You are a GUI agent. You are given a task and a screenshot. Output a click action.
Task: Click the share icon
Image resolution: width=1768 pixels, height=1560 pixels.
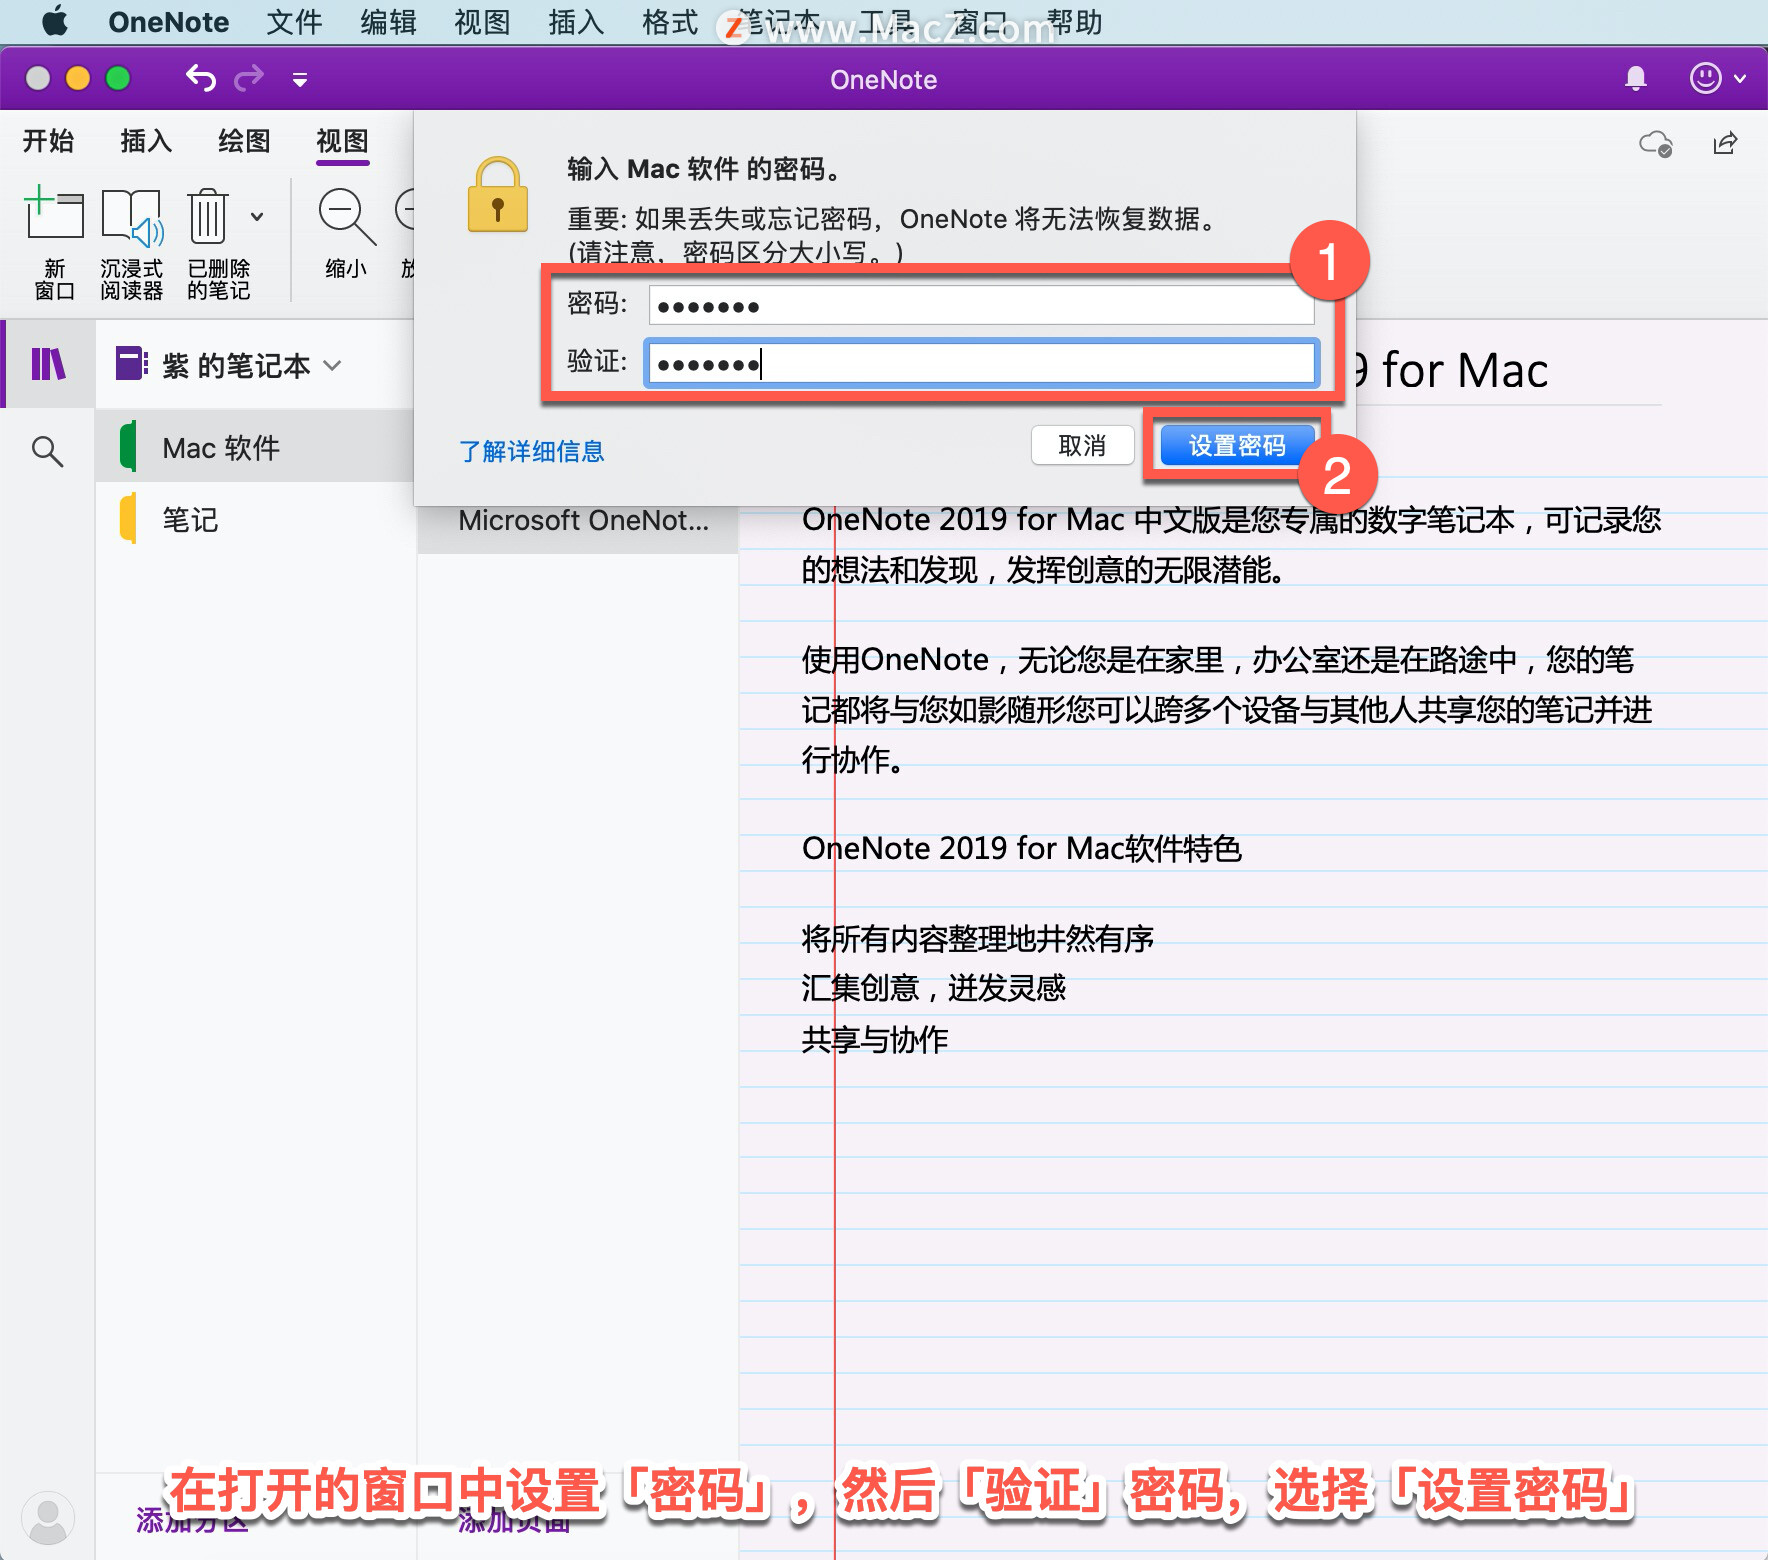pyautogui.click(x=1725, y=143)
